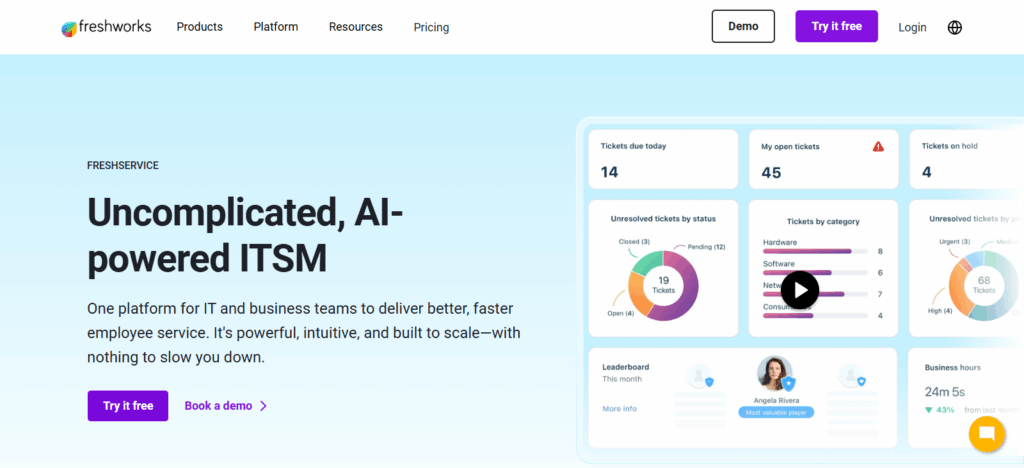Open the orange chat widget
This screenshot has height=468, width=1024.
(986, 433)
